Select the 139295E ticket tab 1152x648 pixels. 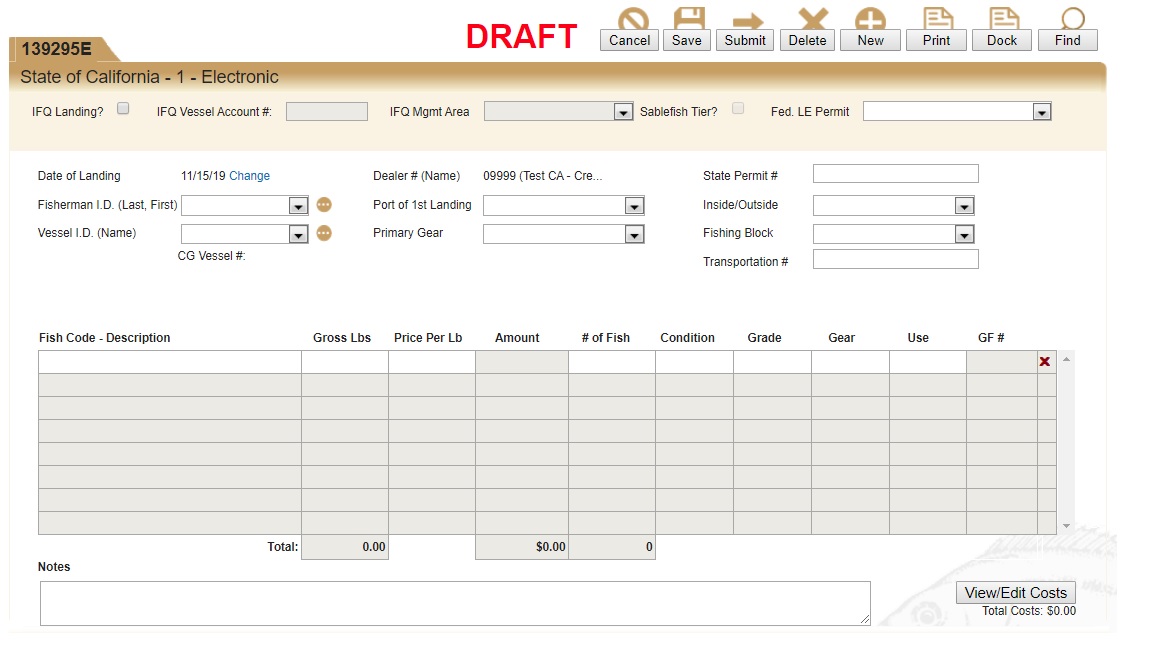click(x=57, y=49)
